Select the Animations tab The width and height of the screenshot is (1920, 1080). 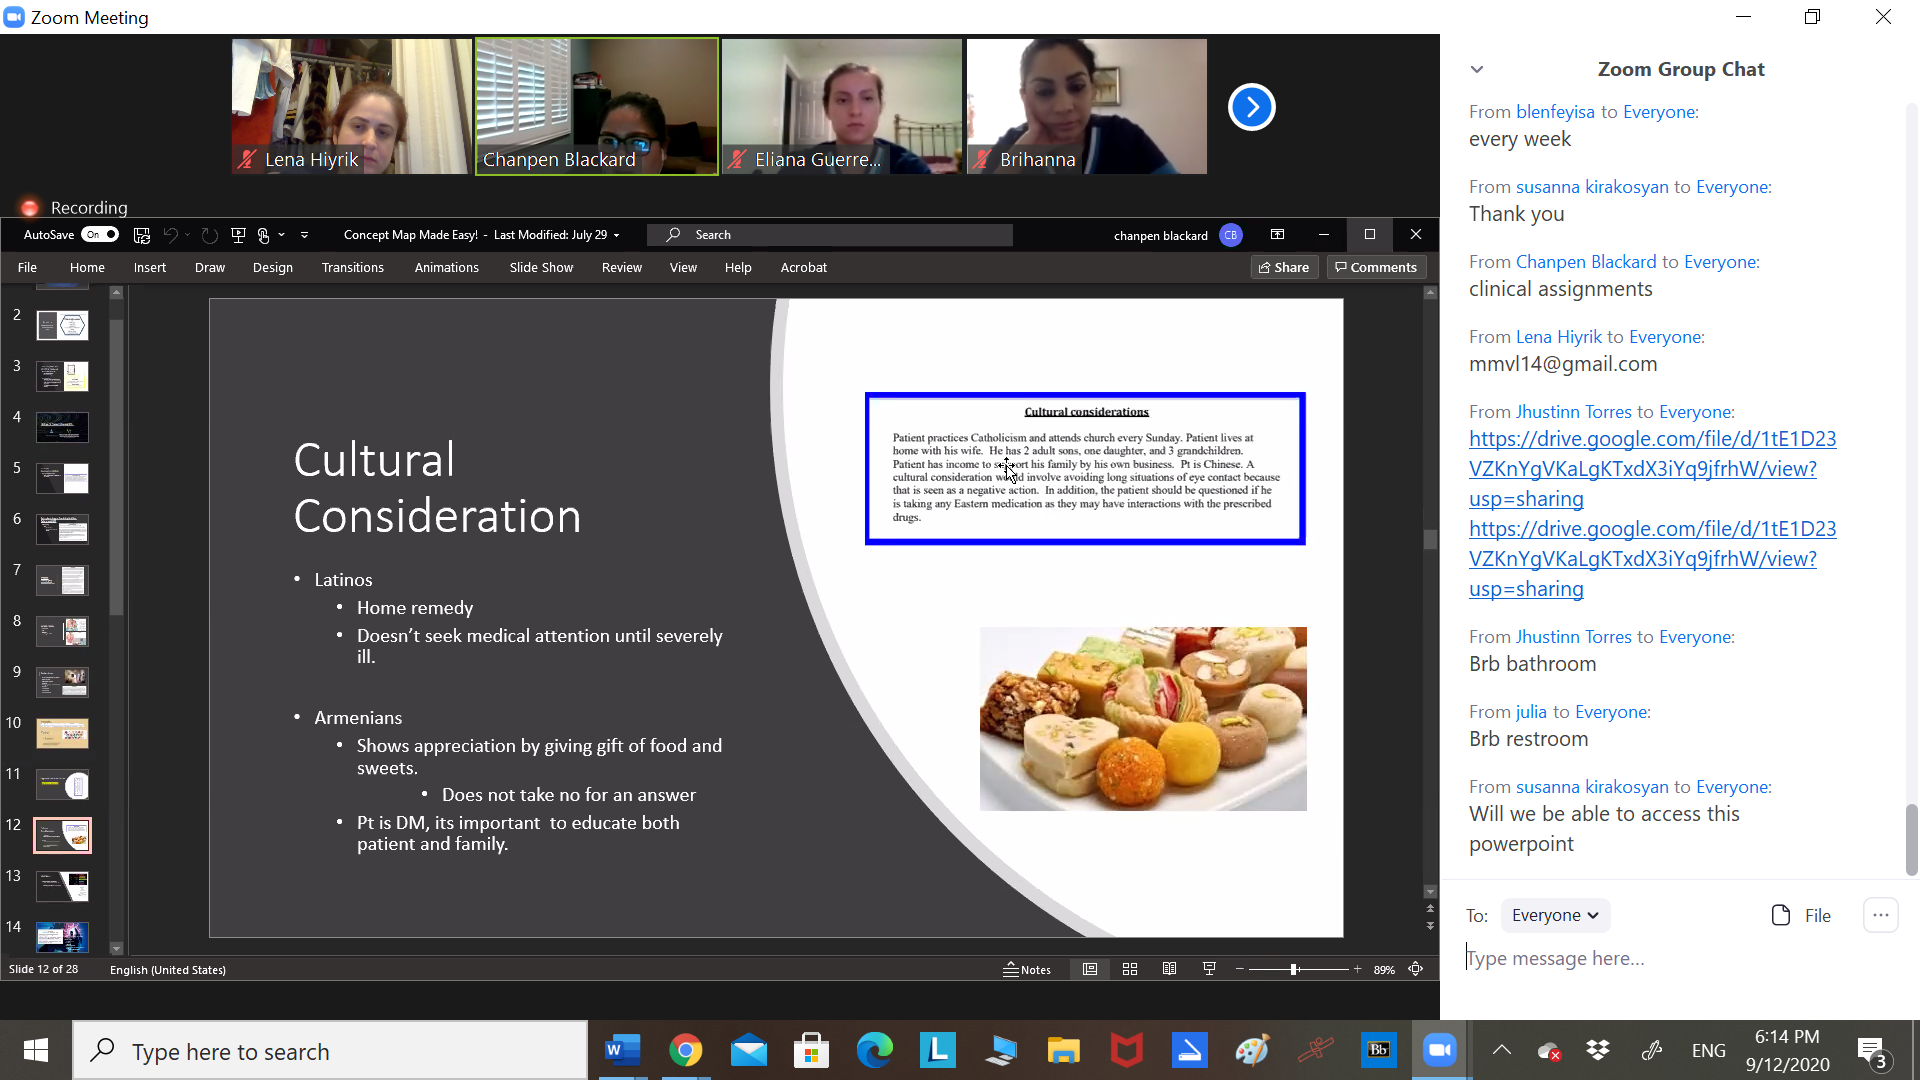447,267
